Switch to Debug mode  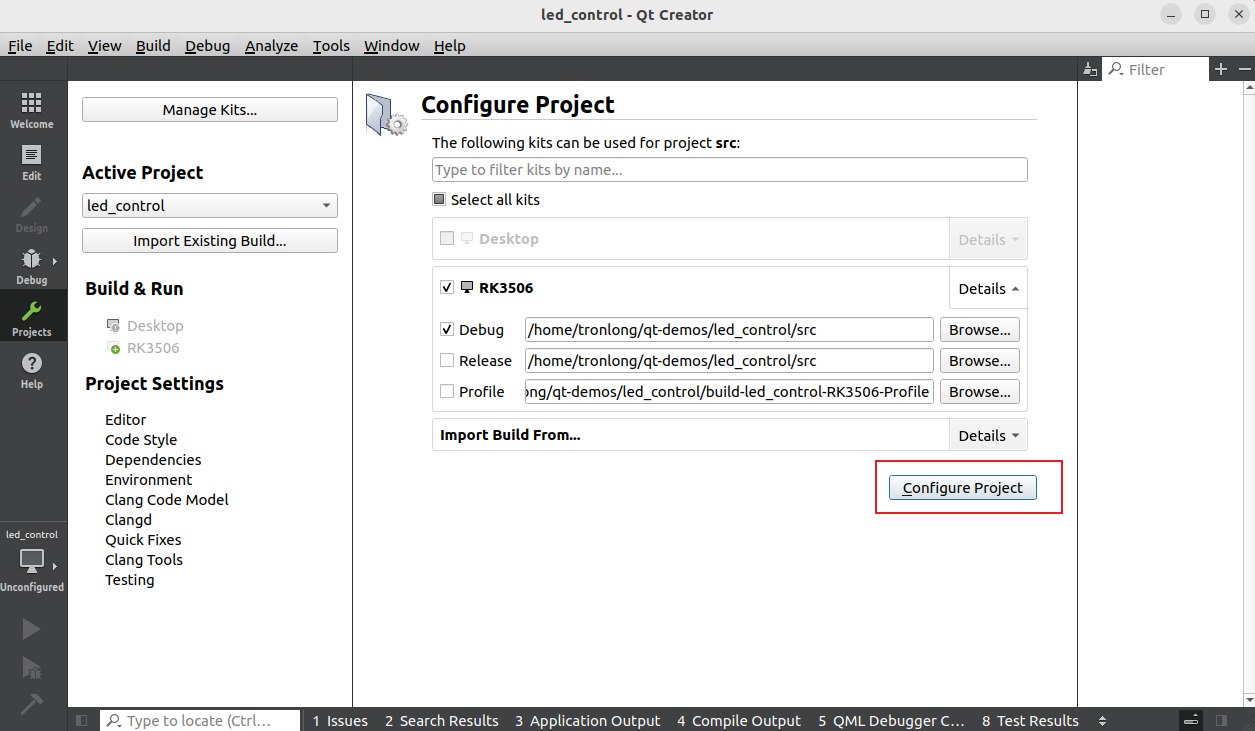click(x=32, y=265)
